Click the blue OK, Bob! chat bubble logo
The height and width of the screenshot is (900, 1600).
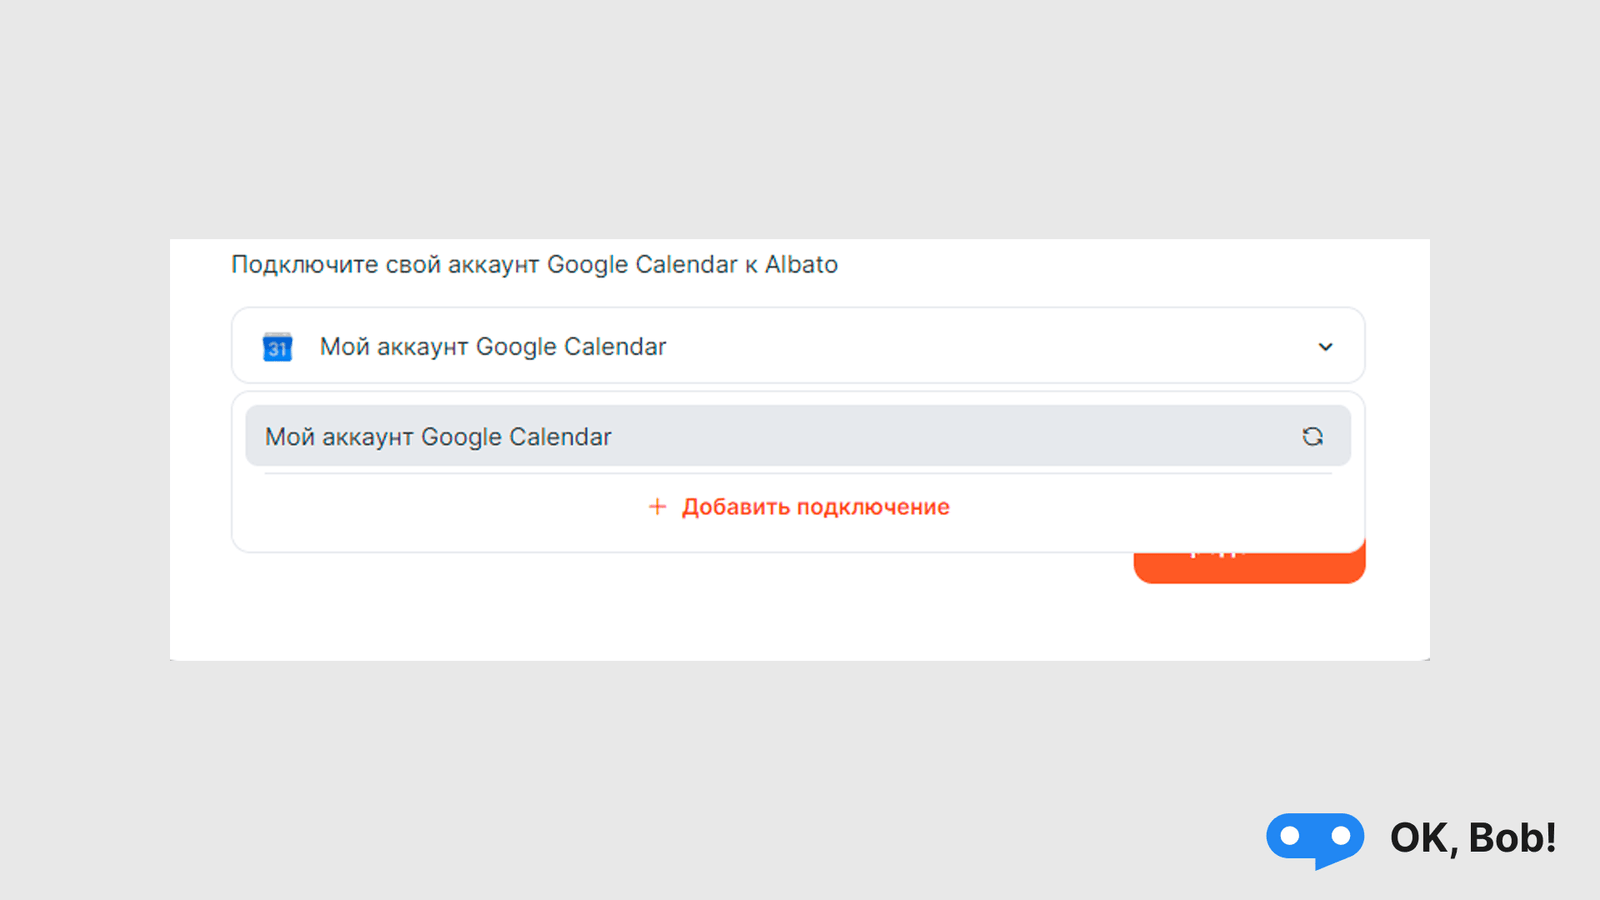pyautogui.click(x=1315, y=840)
